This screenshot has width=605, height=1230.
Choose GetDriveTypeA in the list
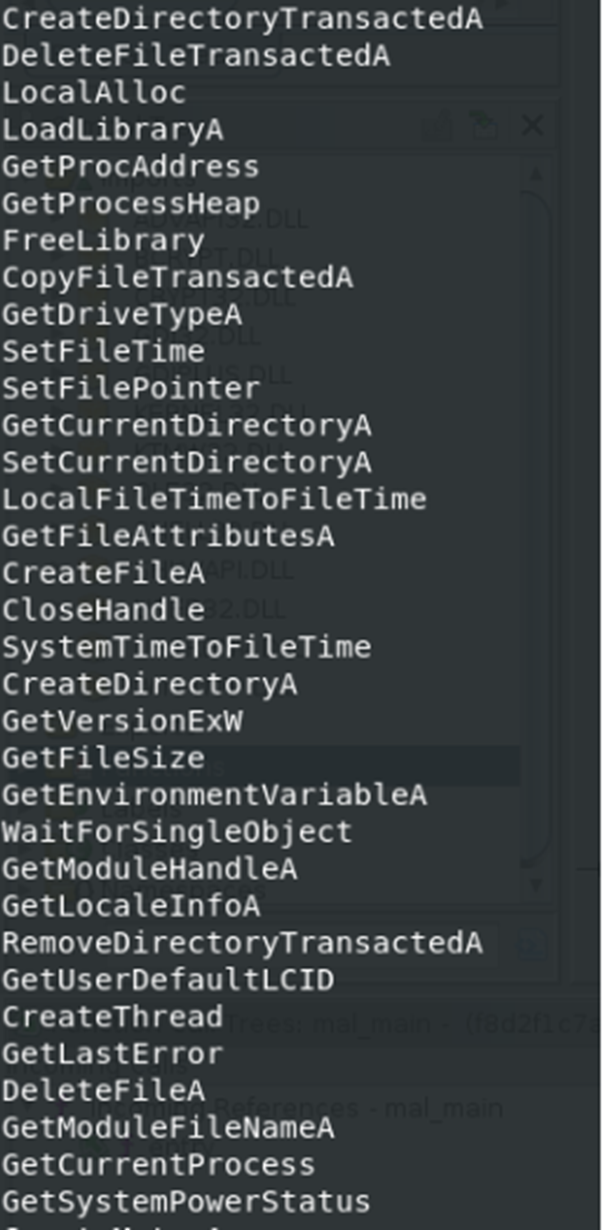click(122, 315)
